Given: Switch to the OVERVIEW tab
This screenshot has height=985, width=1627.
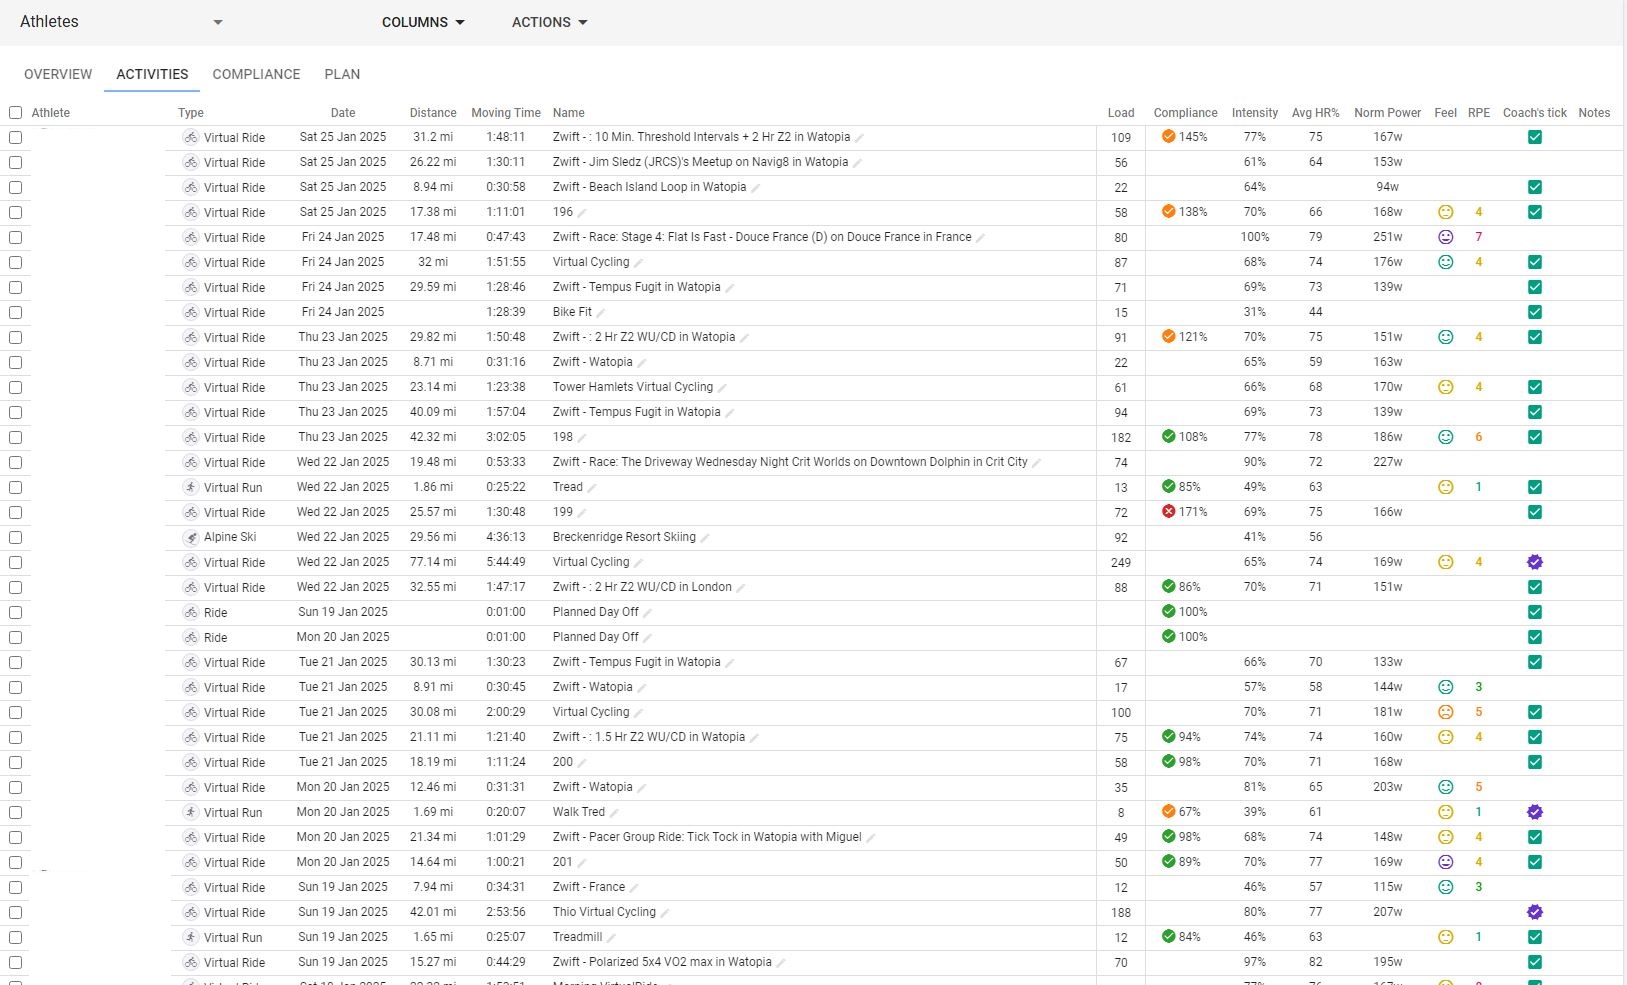Looking at the screenshot, I should pos(58,74).
